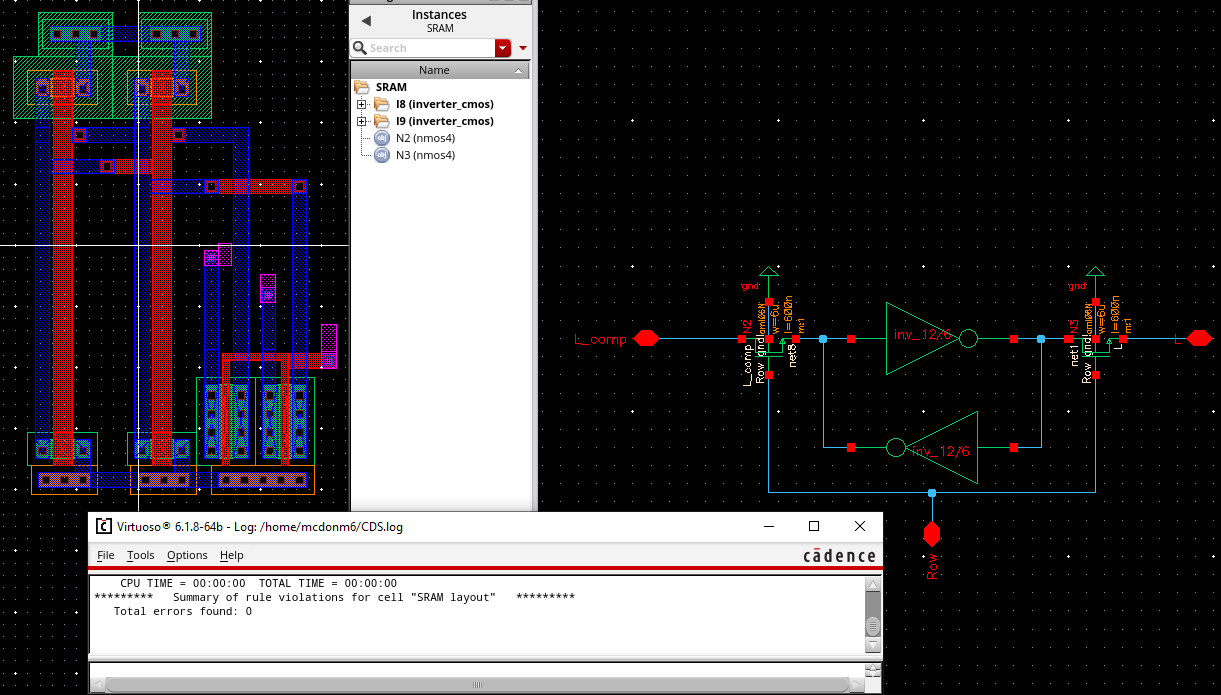This screenshot has width=1221, height=695.
Task: Select the L_comp input pin in the schematic
Action: [x=646, y=339]
